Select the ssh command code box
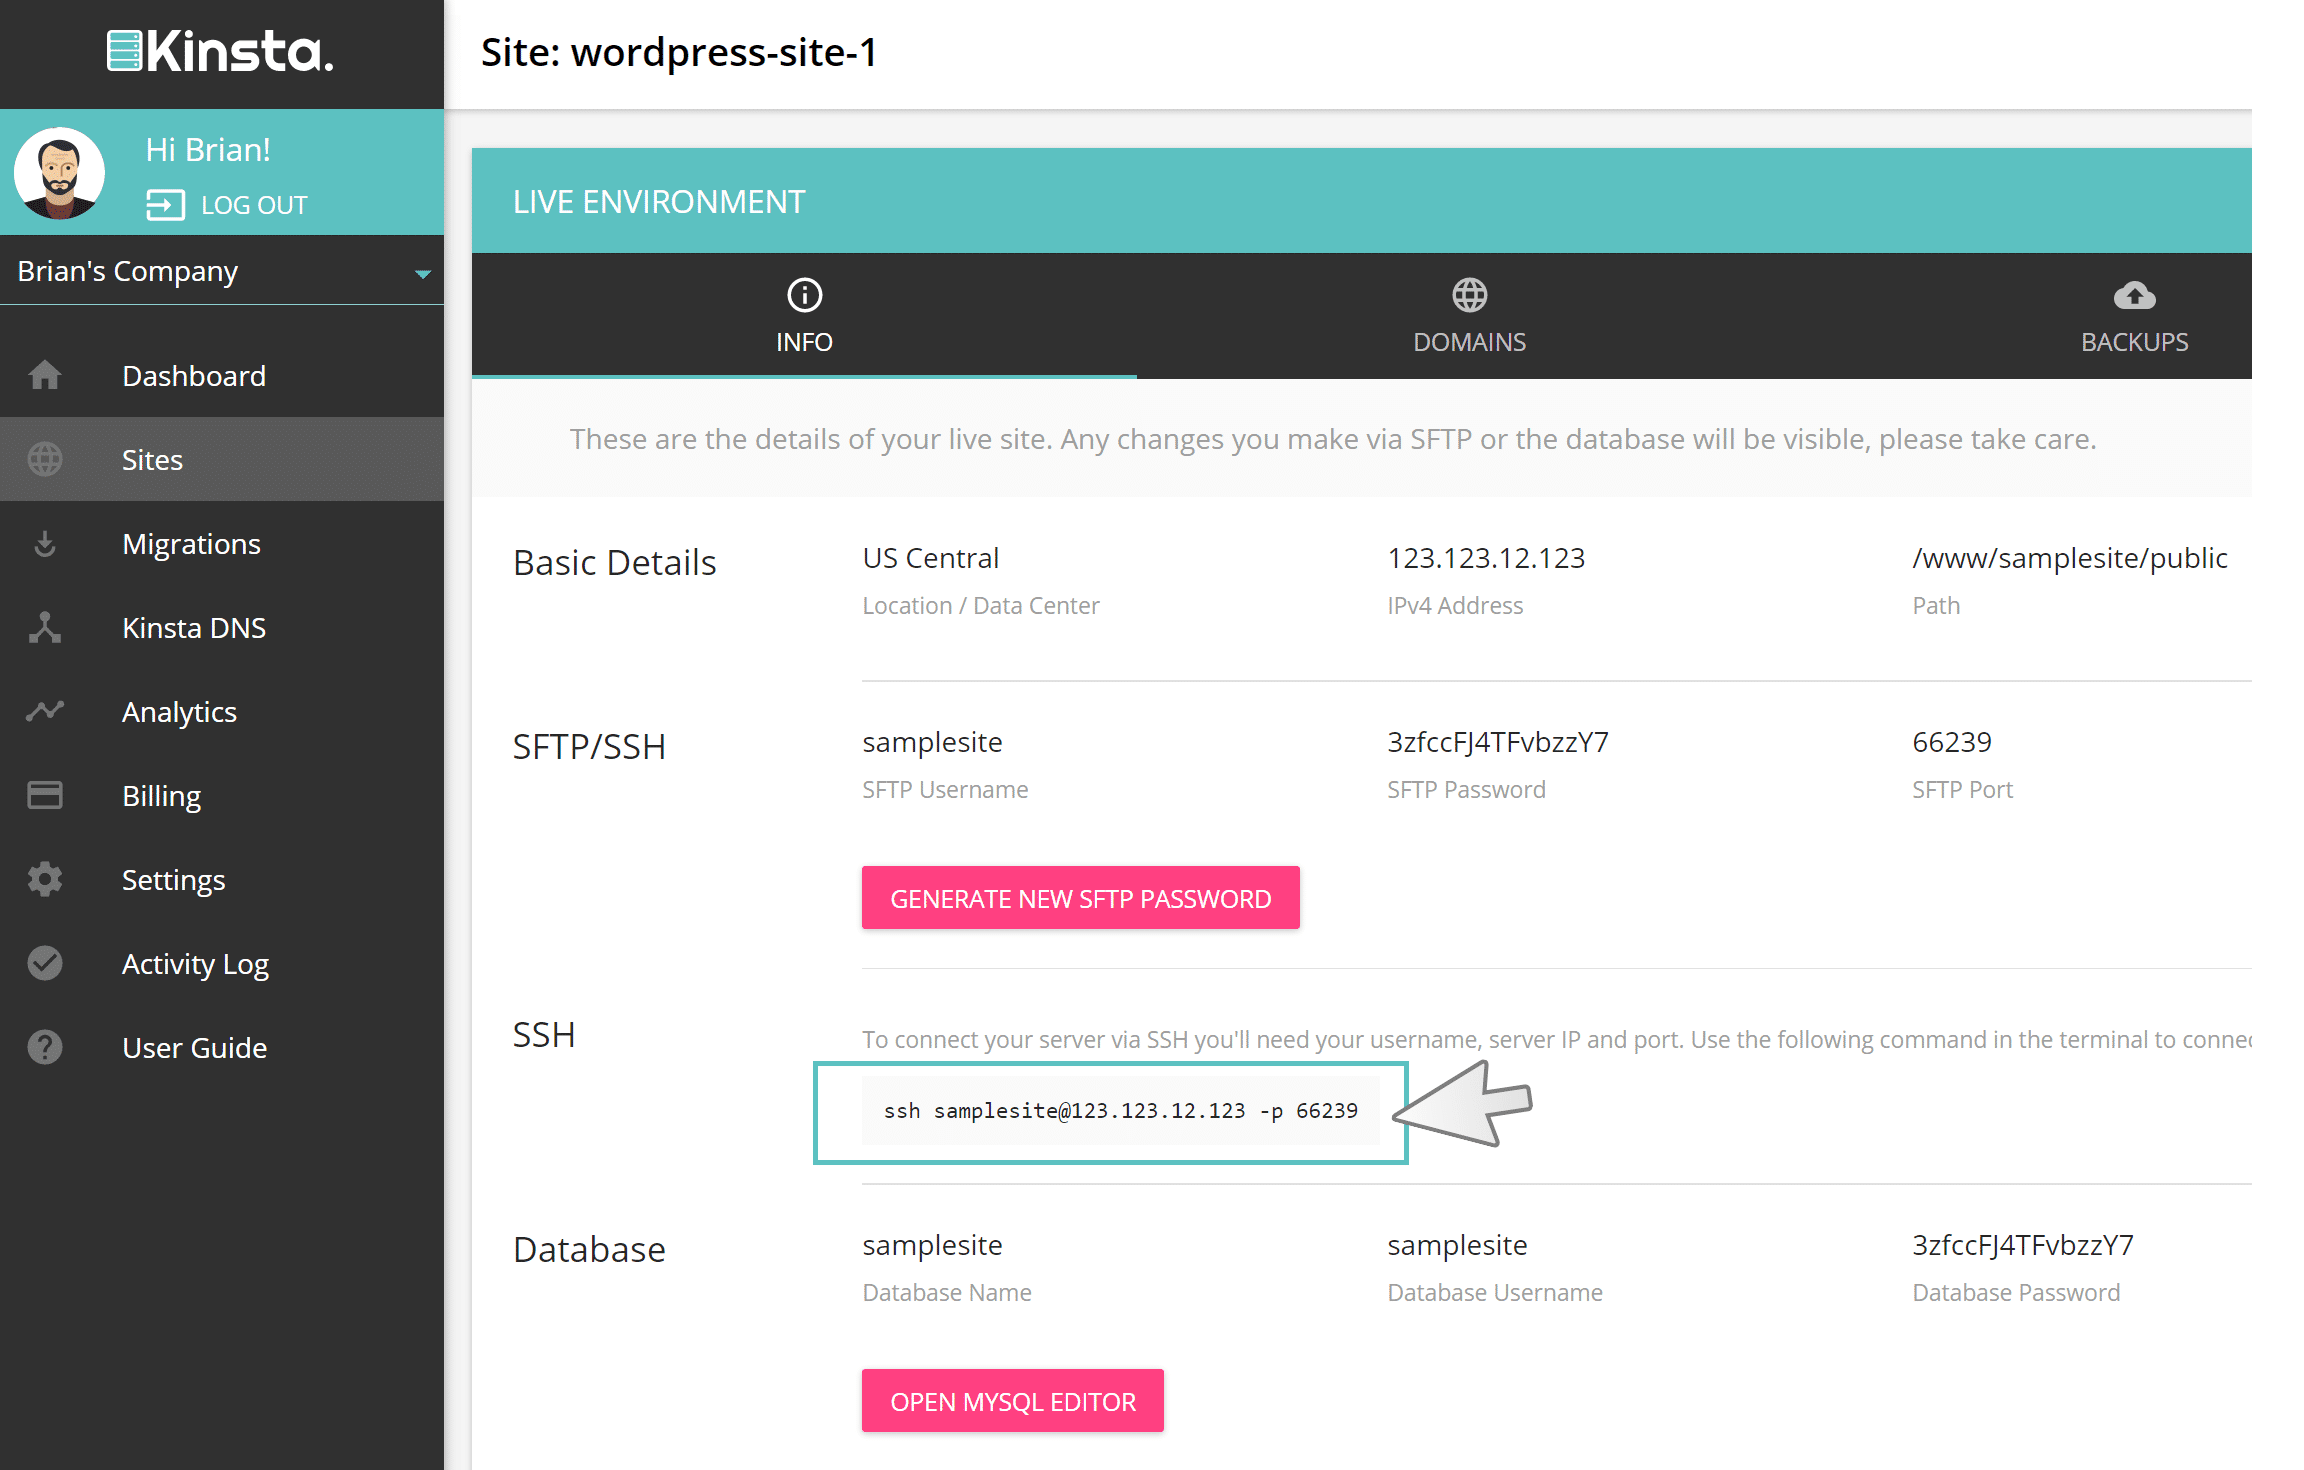 1120,1111
